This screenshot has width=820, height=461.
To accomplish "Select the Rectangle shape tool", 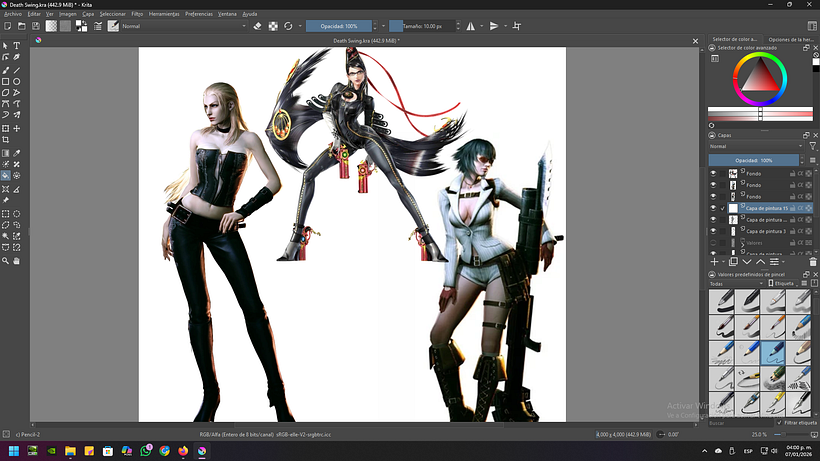I will click(x=6, y=82).
